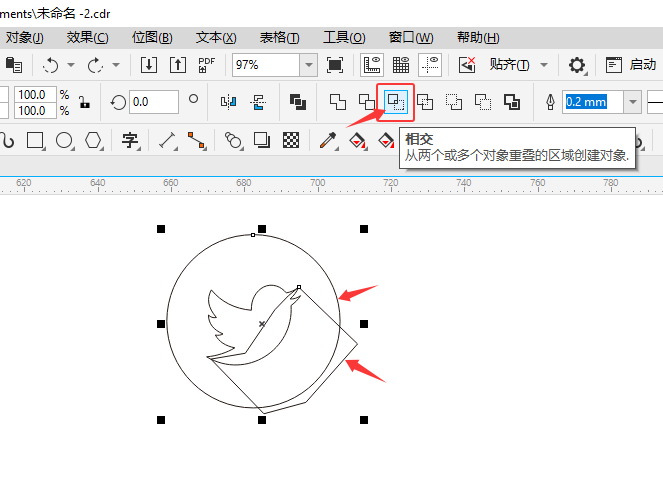
Task: Open the 工具(O) menu
Action: (344, 38)
